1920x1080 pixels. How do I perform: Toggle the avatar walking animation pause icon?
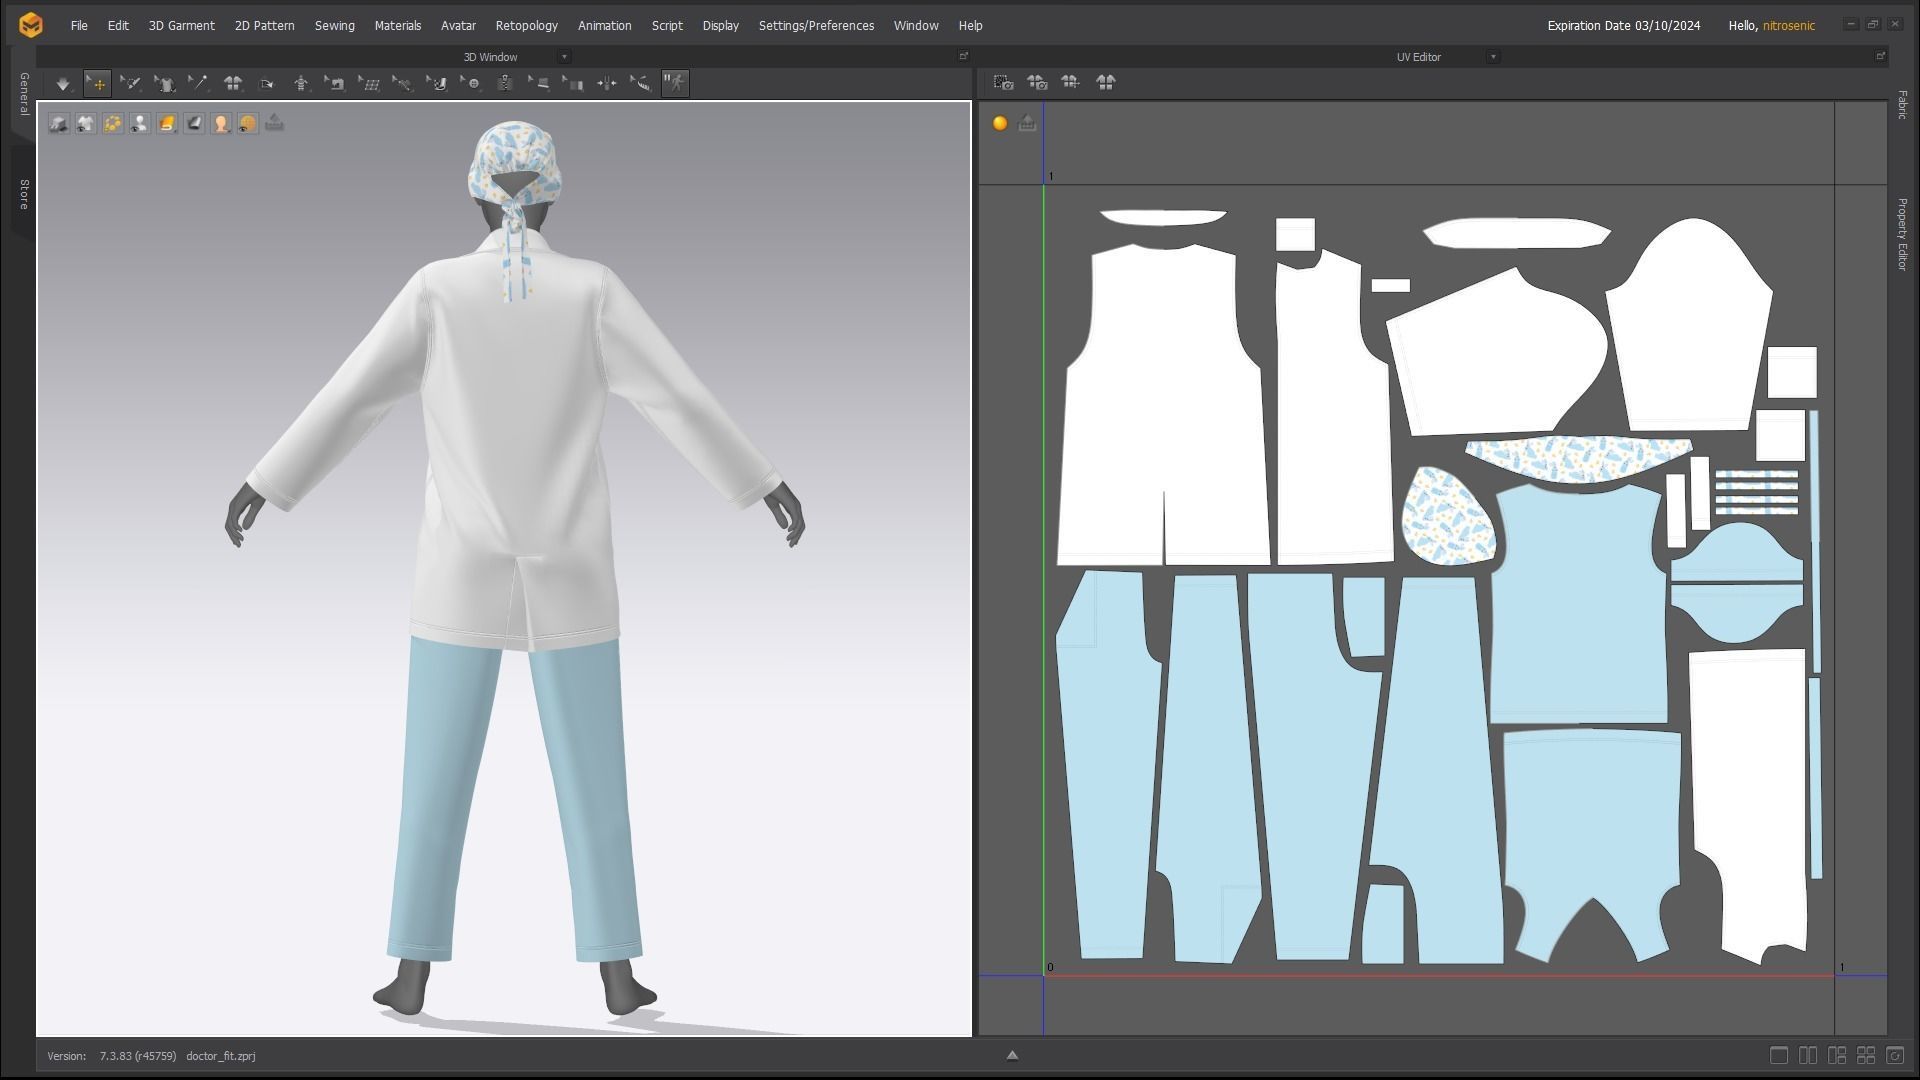(x=676, y=83)
